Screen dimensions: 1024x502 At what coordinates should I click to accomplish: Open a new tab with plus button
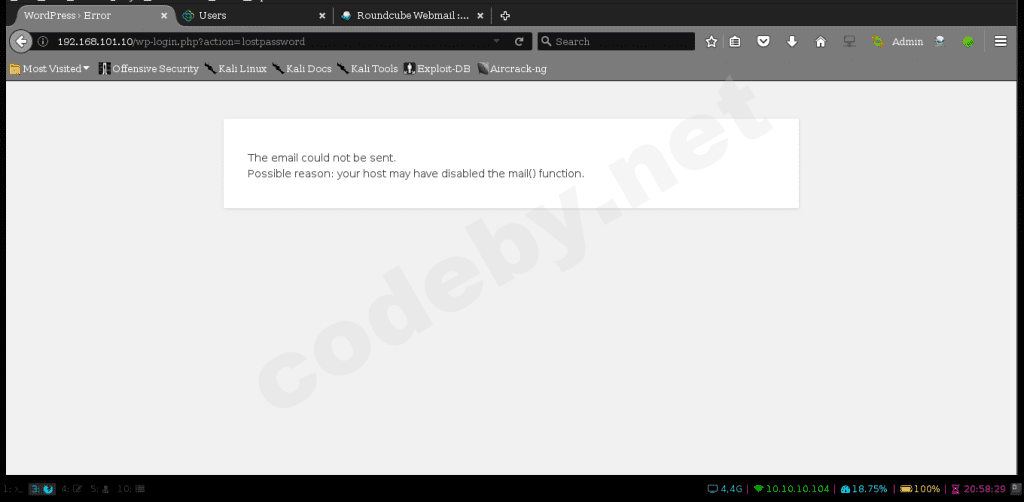505,16
